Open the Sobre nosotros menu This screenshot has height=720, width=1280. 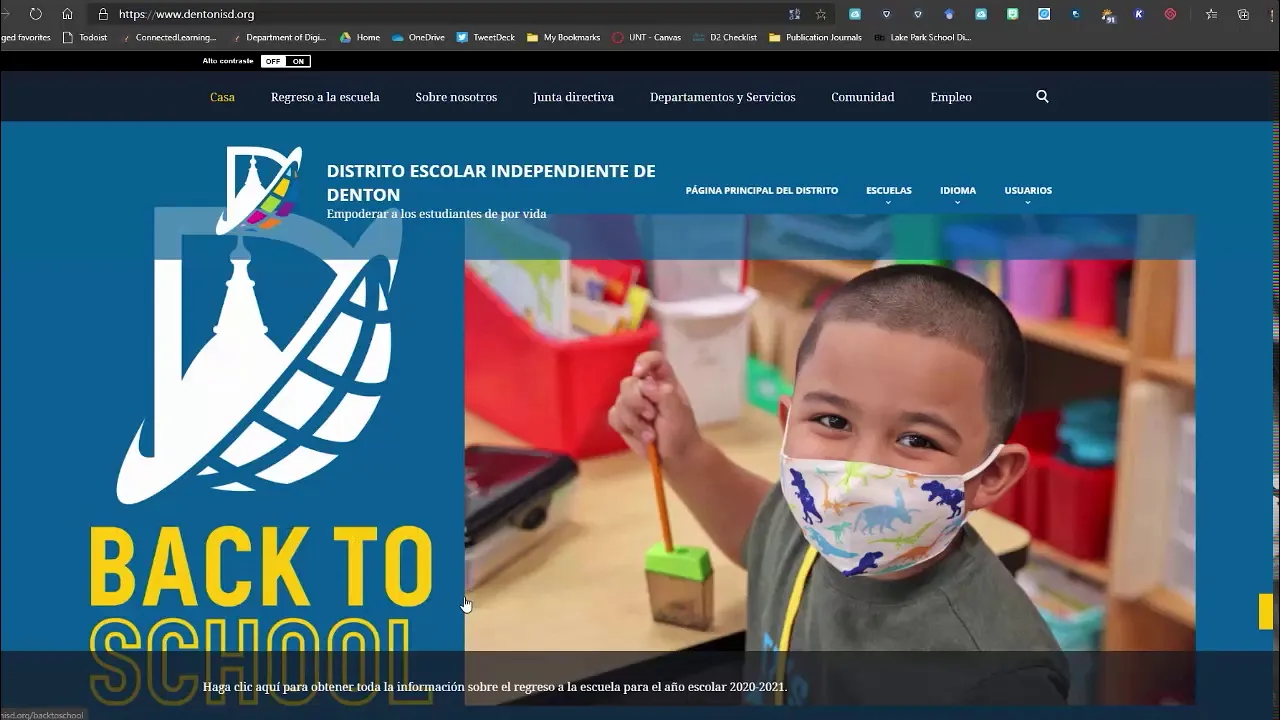pos(456,97)
